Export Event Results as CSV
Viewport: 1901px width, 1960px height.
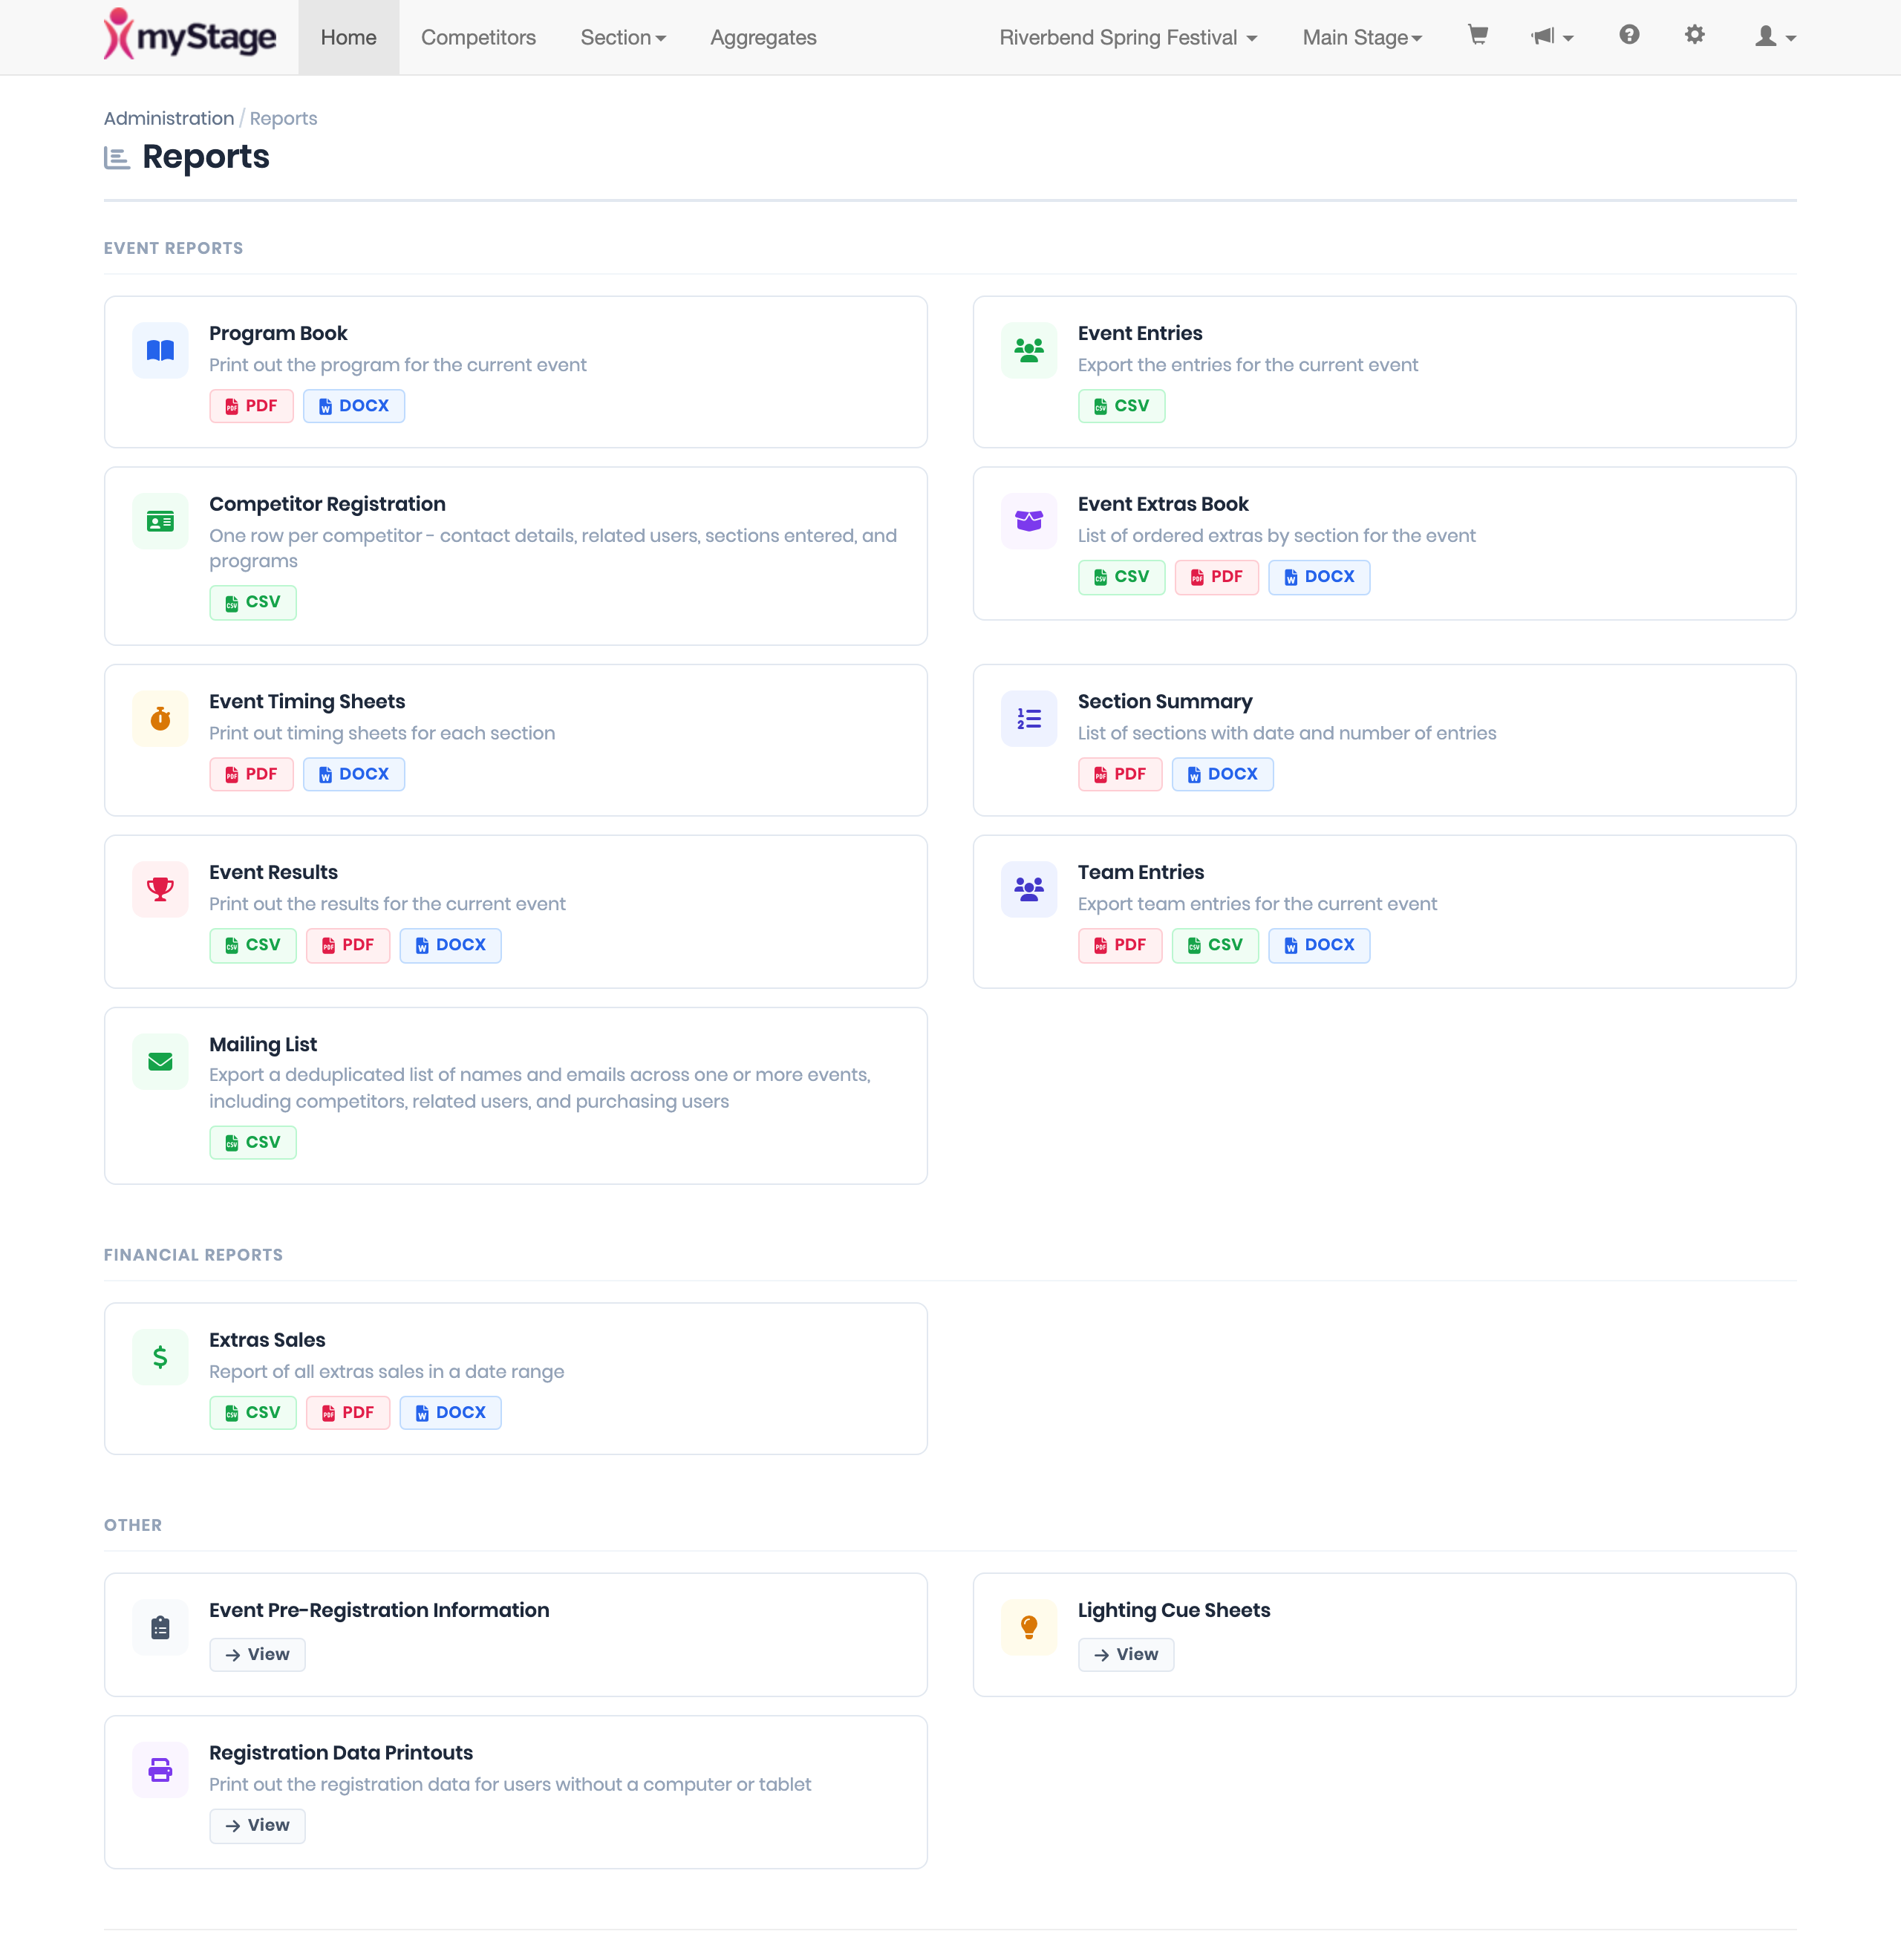coord(253,945)
